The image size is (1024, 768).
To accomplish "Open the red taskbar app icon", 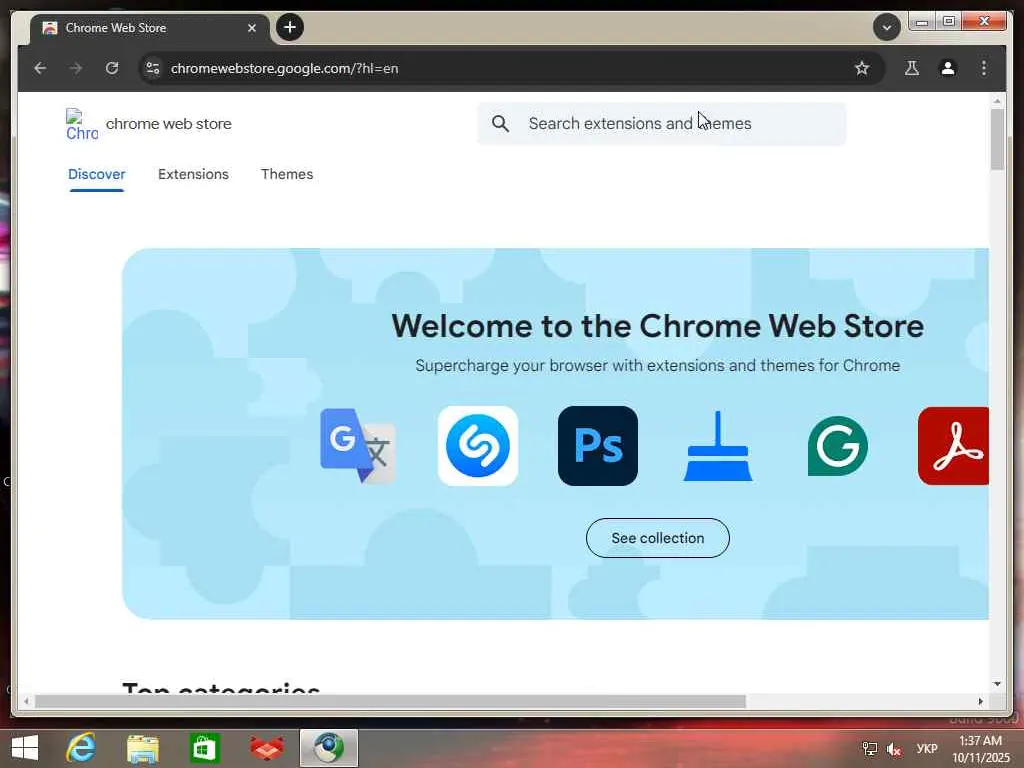I will [266, 748].
